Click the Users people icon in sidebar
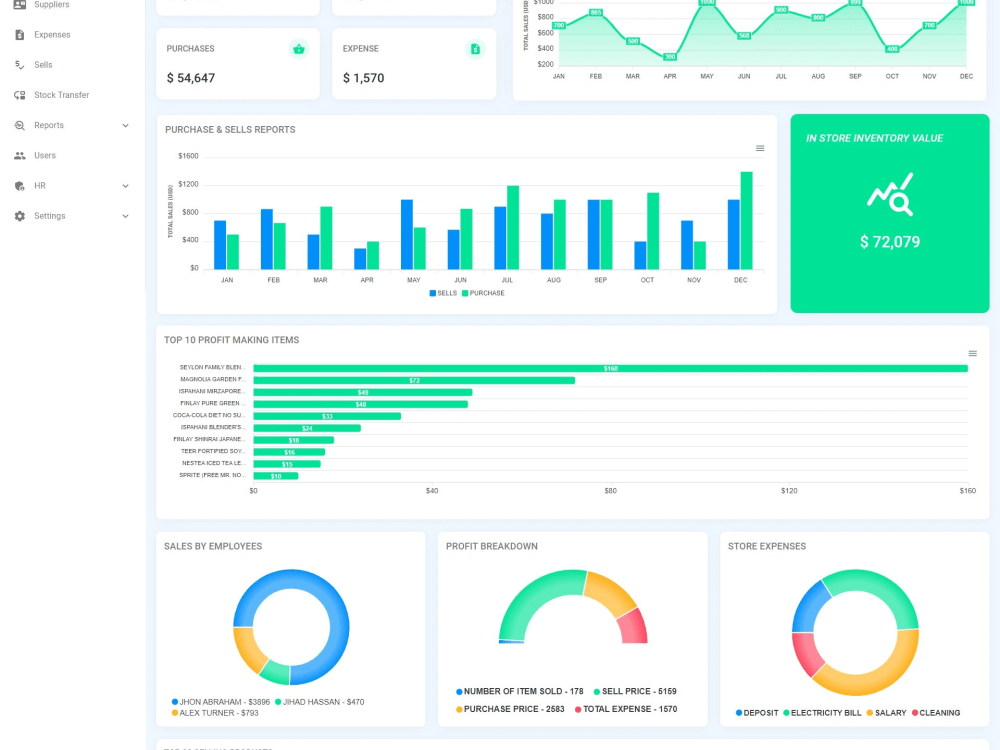1000x750 pixels. click(20, 156)
